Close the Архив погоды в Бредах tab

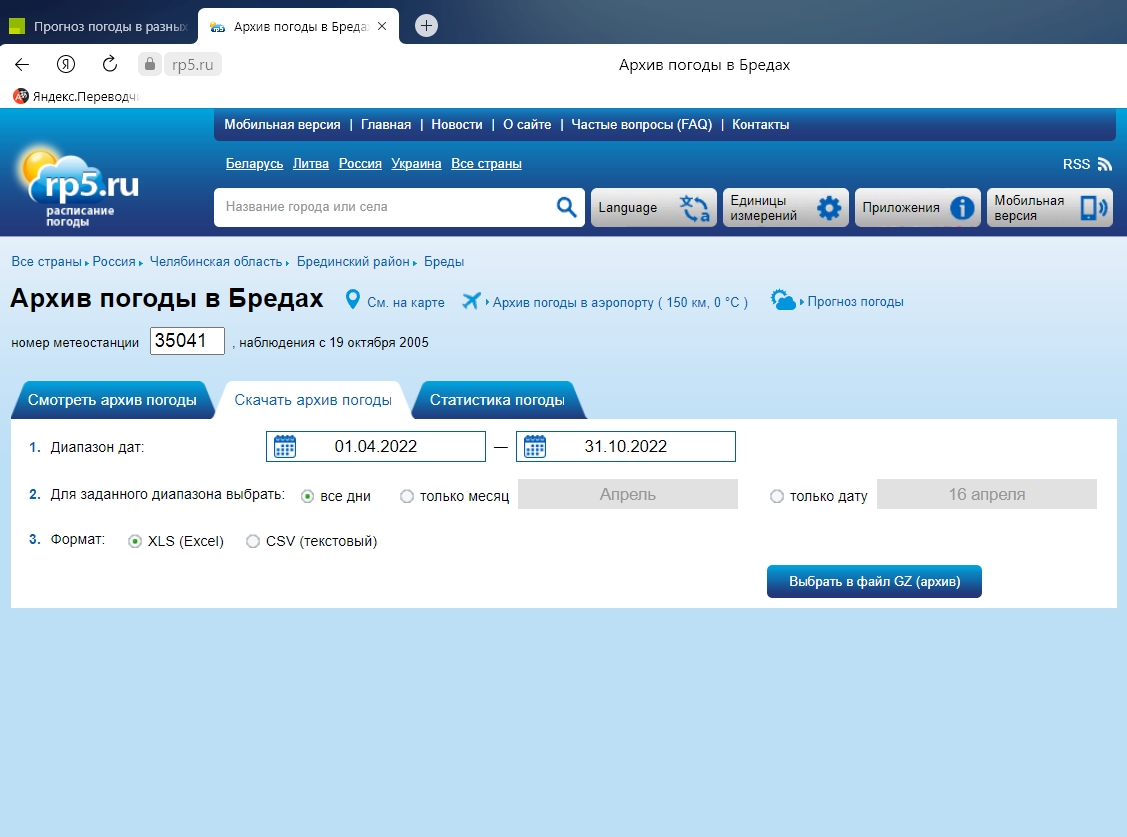(x=382, y=26)
